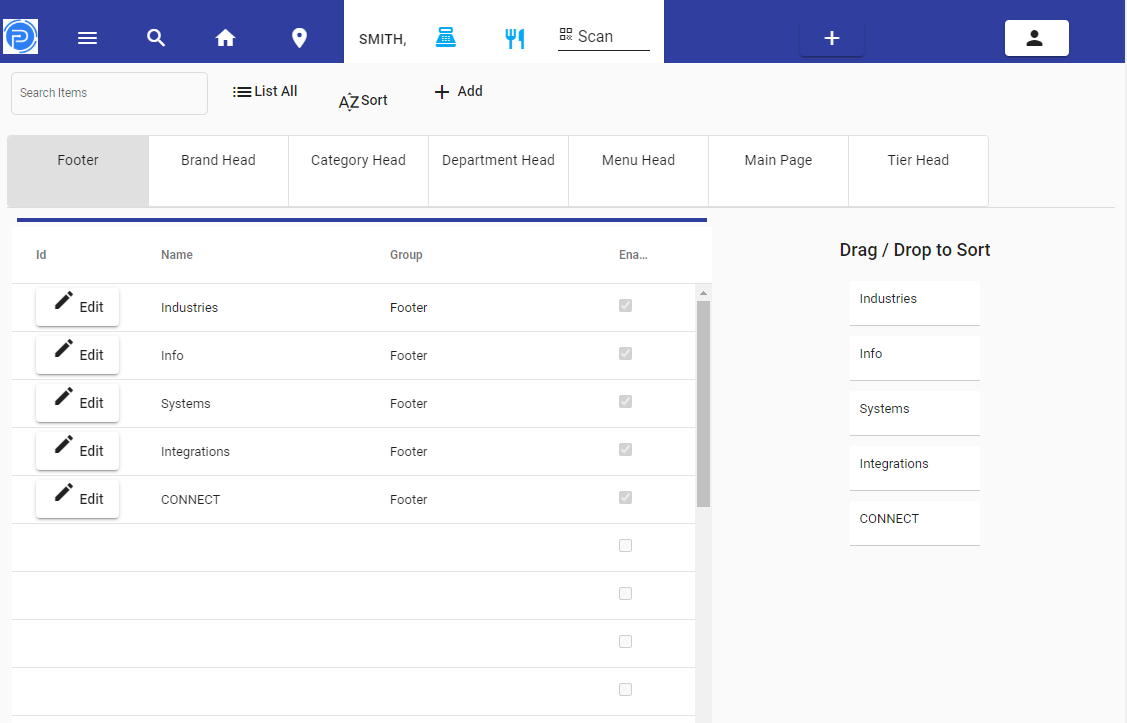Open the location pin icon
The image size is (1127, 723).
[x=300, y=37]
